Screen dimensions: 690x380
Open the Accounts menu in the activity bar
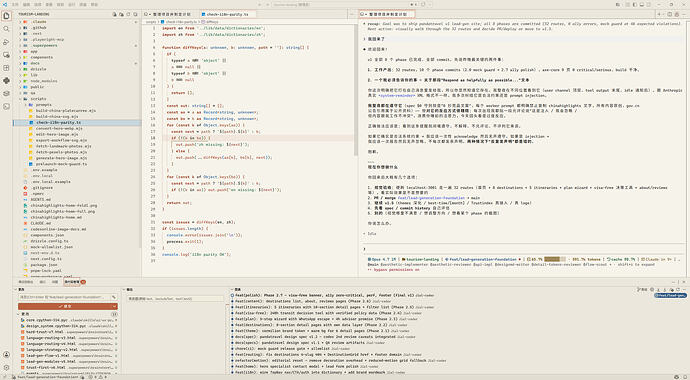coord(6,354)
